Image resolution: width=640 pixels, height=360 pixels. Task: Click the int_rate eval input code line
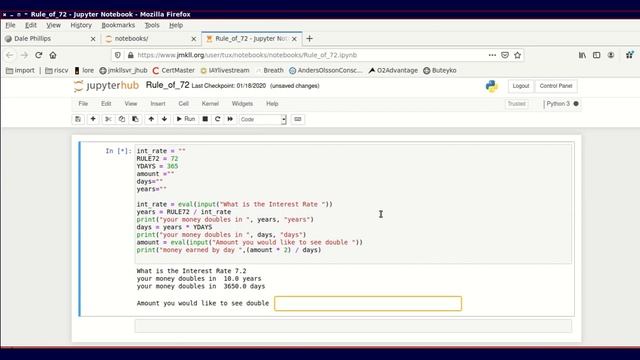click(x=234, y=204)
